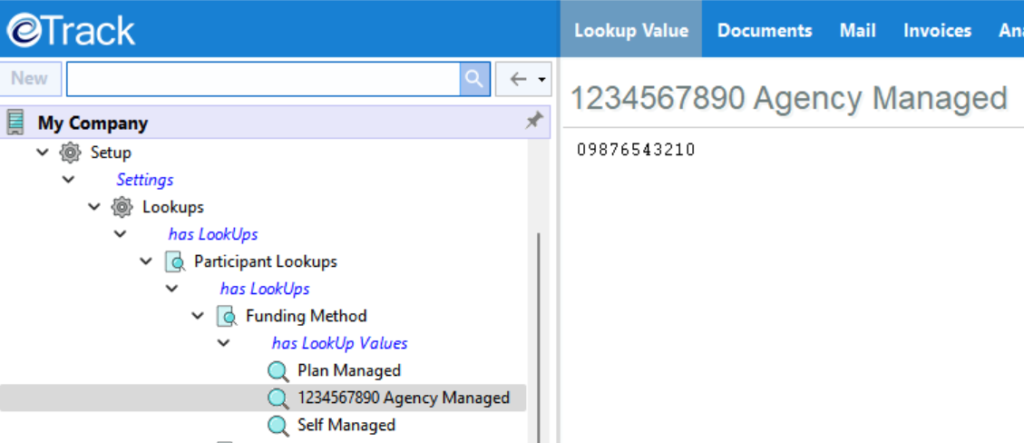Click the Self Managed magnifier icon
Screen dimensions: 1024x443
pos(278,425)
